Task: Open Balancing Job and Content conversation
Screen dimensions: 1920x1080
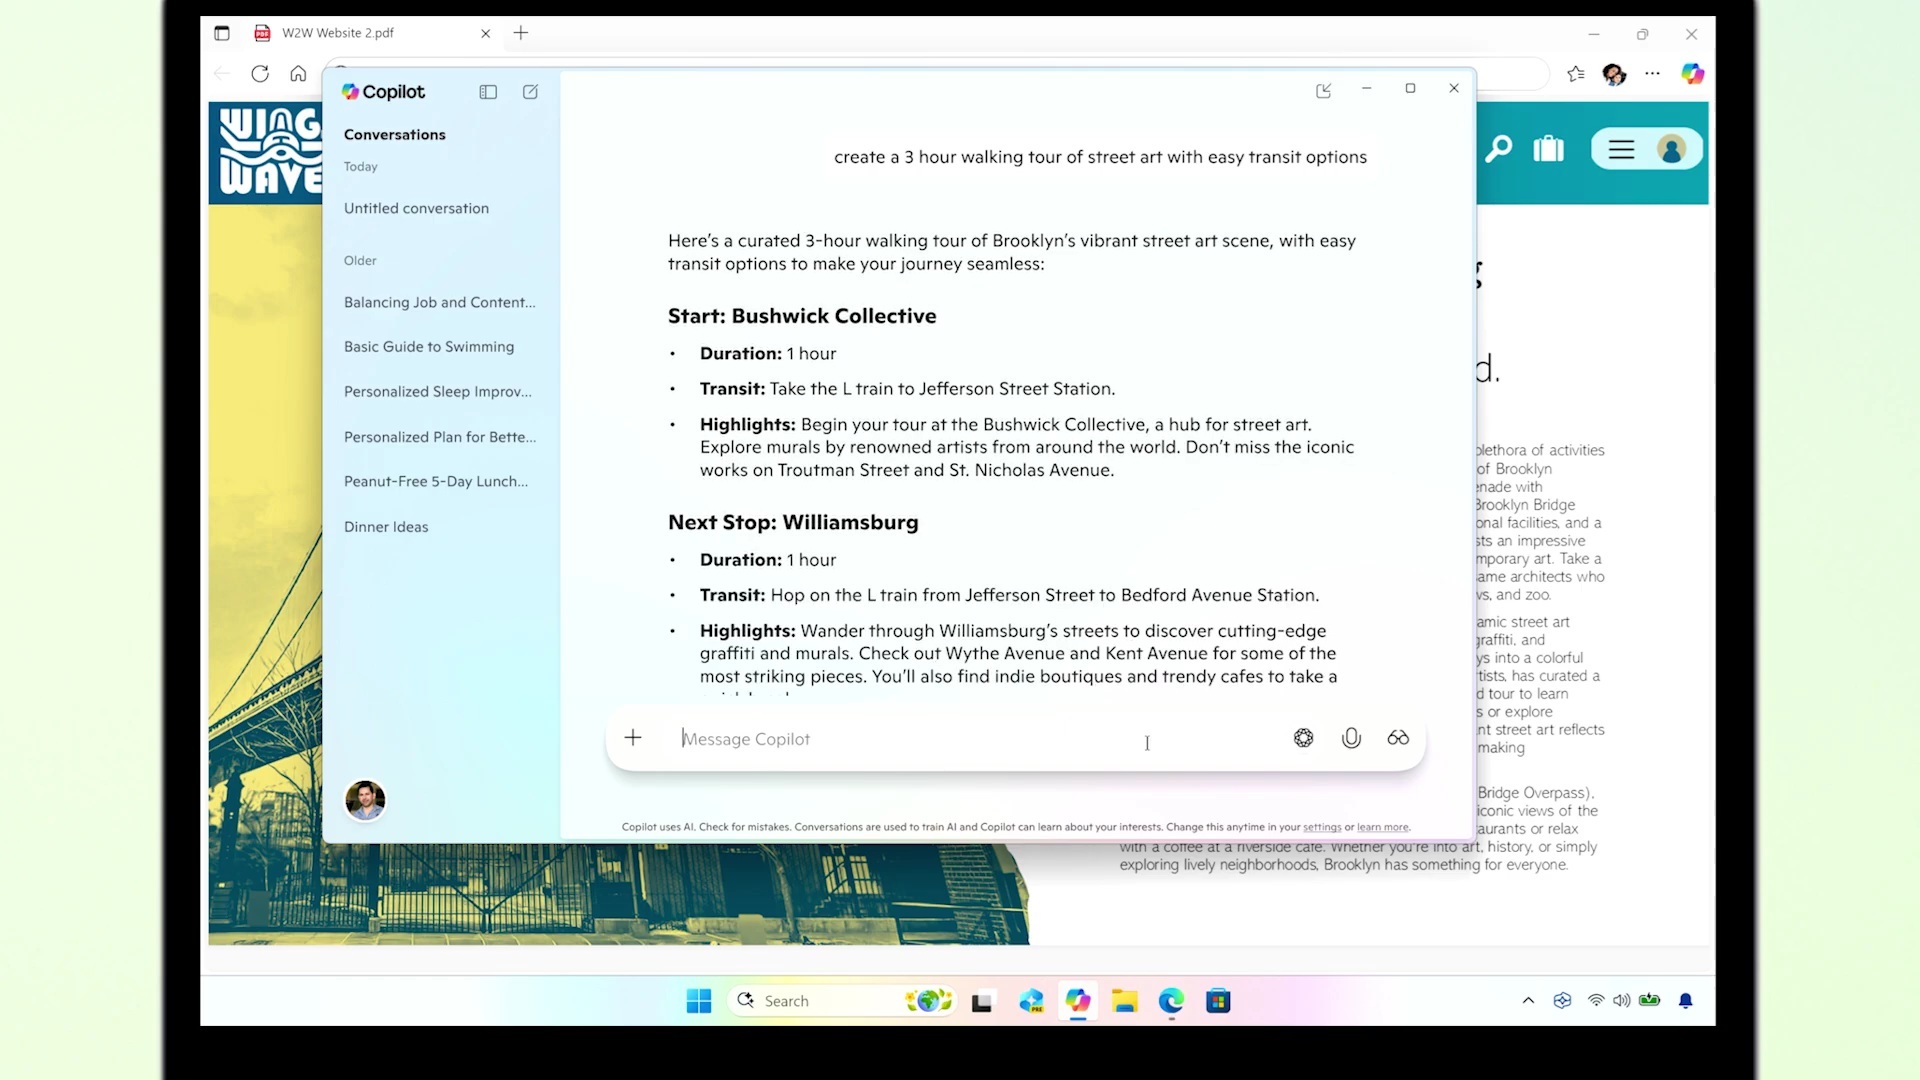Action: coord(440,302)
